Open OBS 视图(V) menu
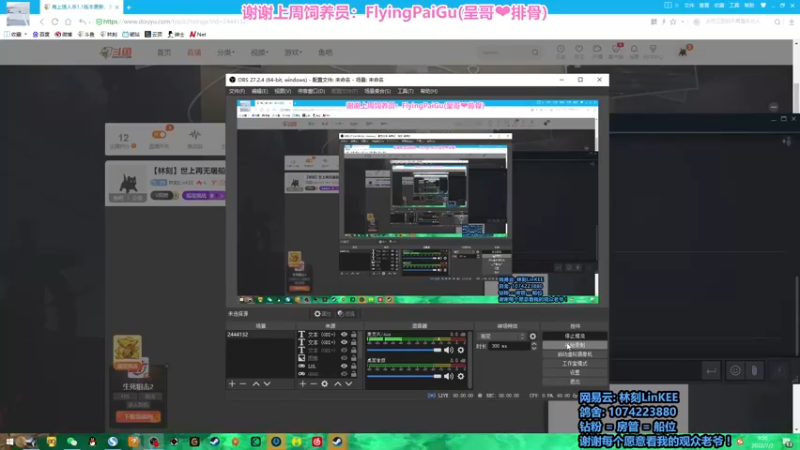The image size is (800, 450). pyautogui.click(x=282, y=91)
